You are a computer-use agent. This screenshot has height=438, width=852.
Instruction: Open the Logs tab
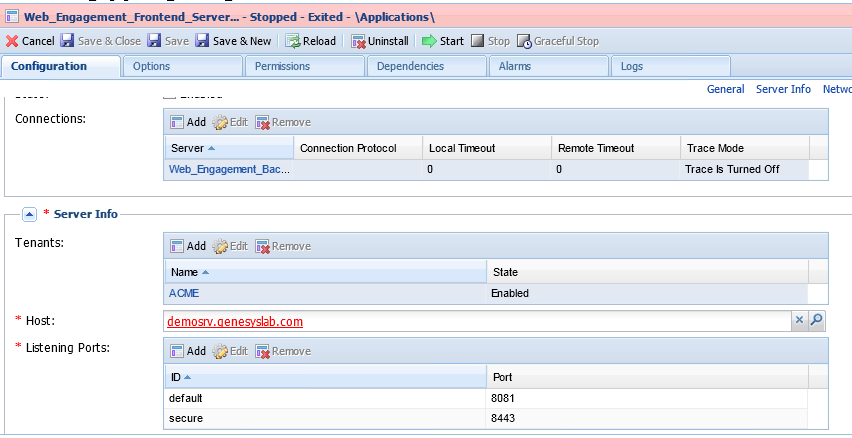(x=671, y=66)
